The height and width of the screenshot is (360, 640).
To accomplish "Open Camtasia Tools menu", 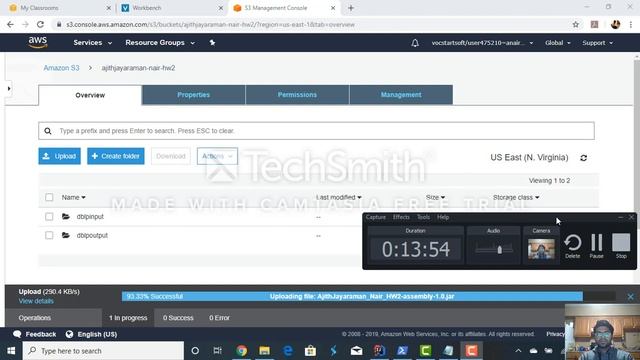I will point(423,217).
